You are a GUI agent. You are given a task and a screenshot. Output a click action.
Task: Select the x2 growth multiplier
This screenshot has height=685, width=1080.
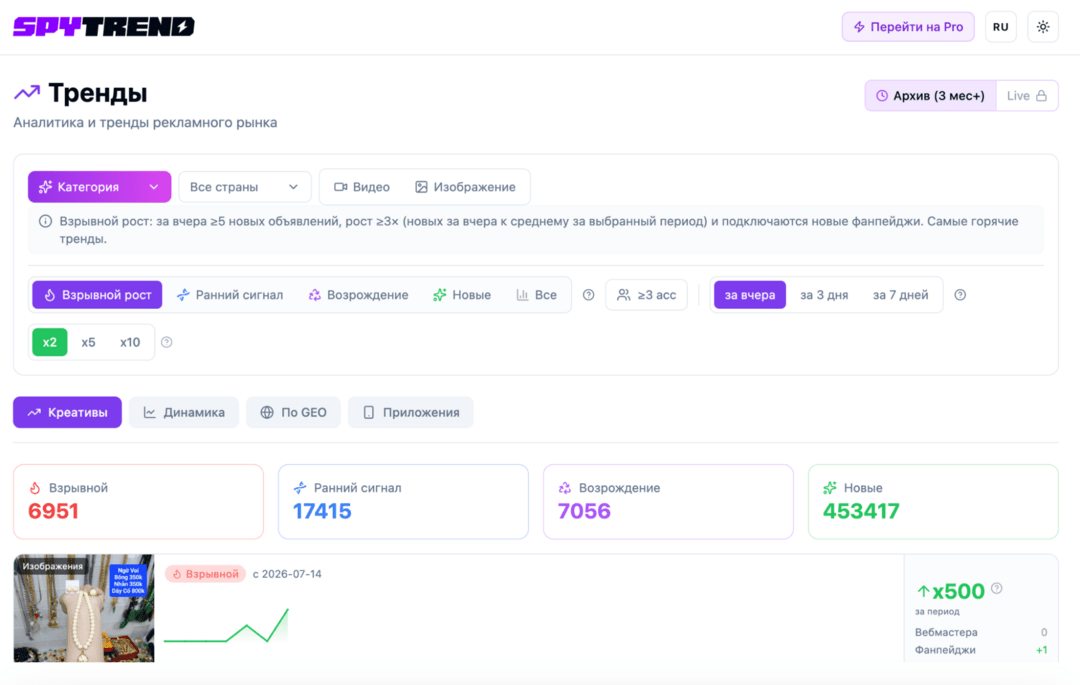(50, 342)
